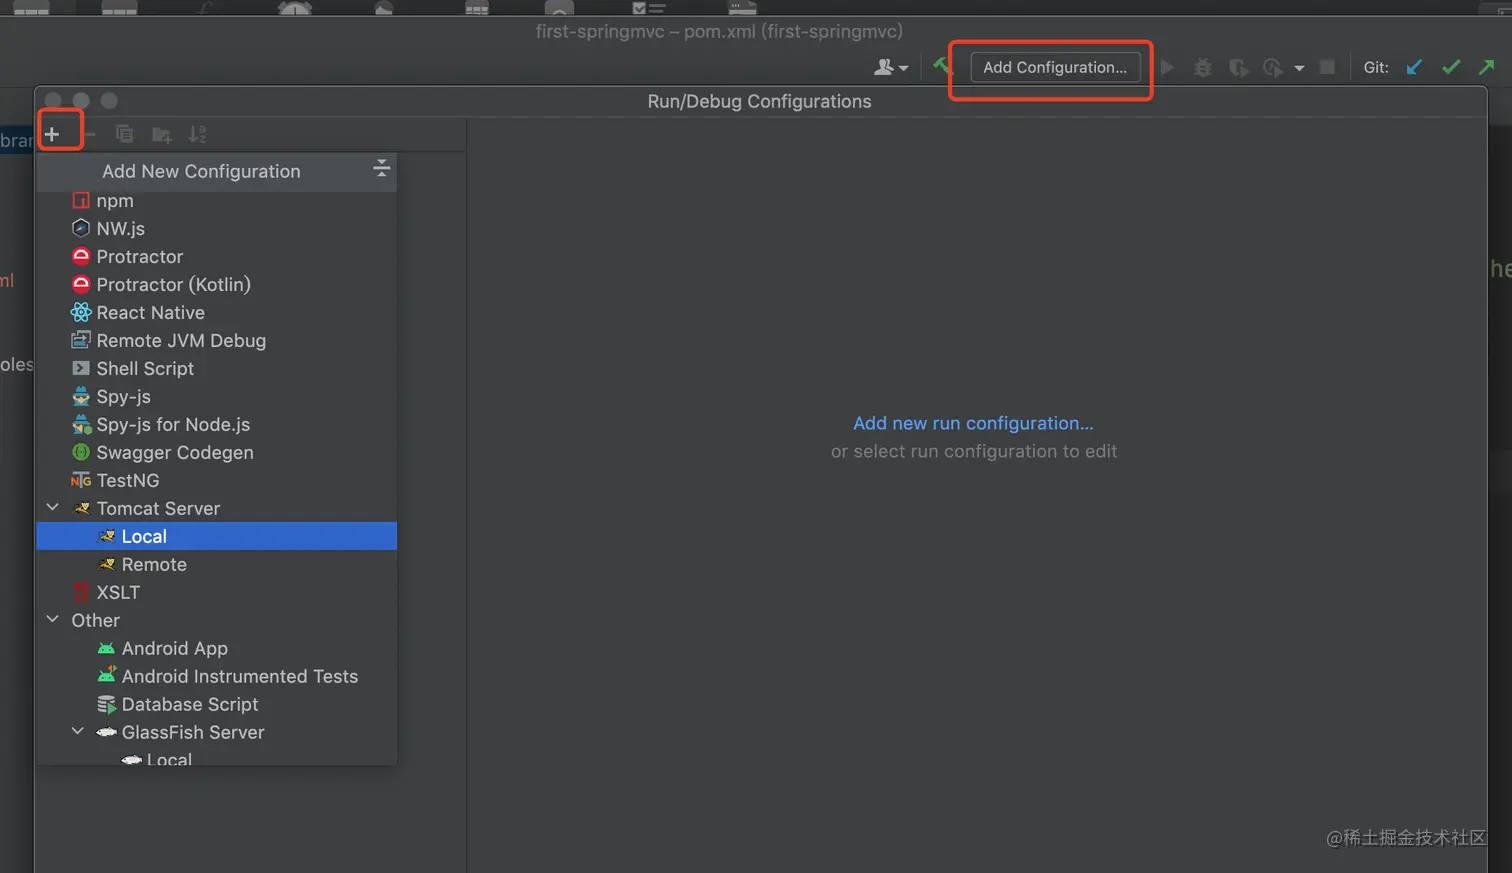1512x873 pixels.
Task: Select the npm configuration type
Action: pos(217,200)
